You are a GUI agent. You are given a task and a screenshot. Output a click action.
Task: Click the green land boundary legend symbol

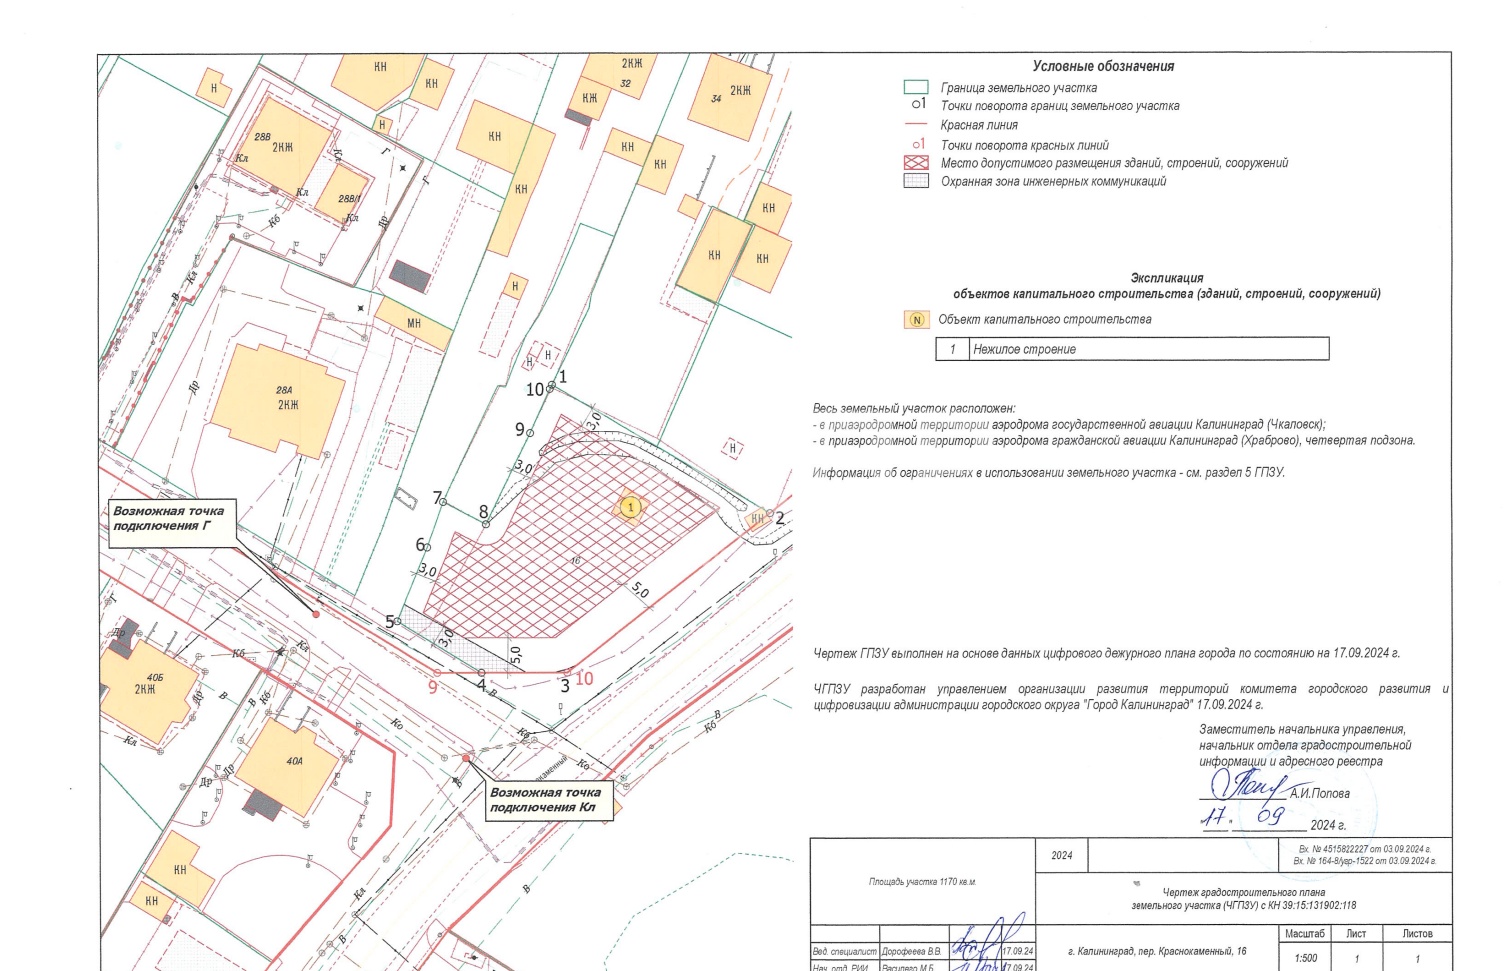pos(916,88)
